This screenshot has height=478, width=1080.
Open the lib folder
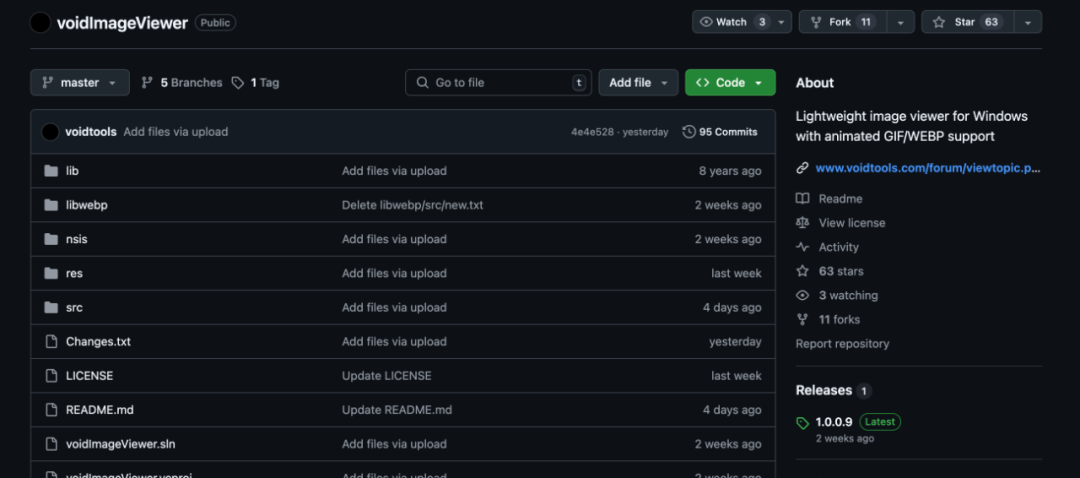coord(72,171)
